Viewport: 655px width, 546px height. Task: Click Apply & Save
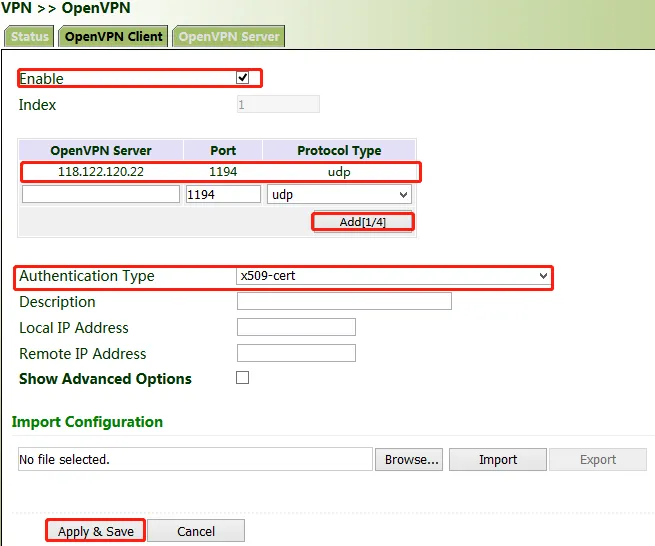[96, 531]
